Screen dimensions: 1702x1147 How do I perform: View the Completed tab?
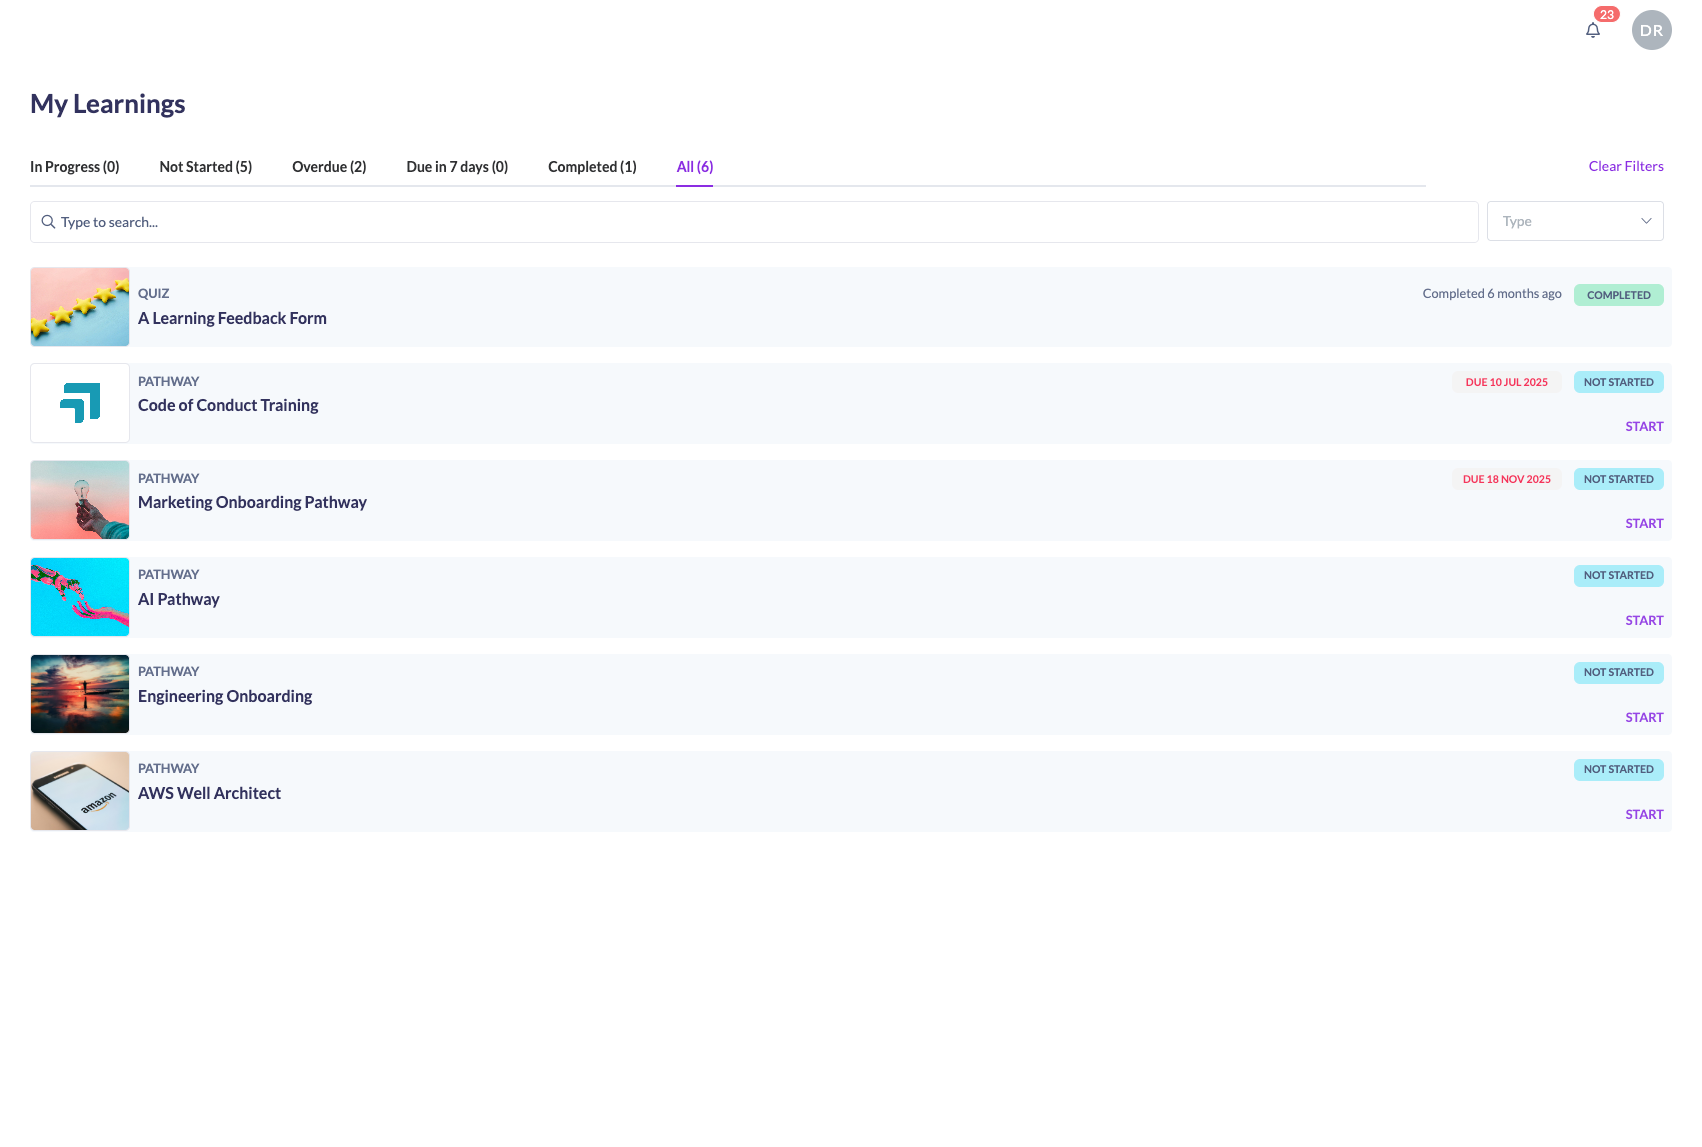592,167
